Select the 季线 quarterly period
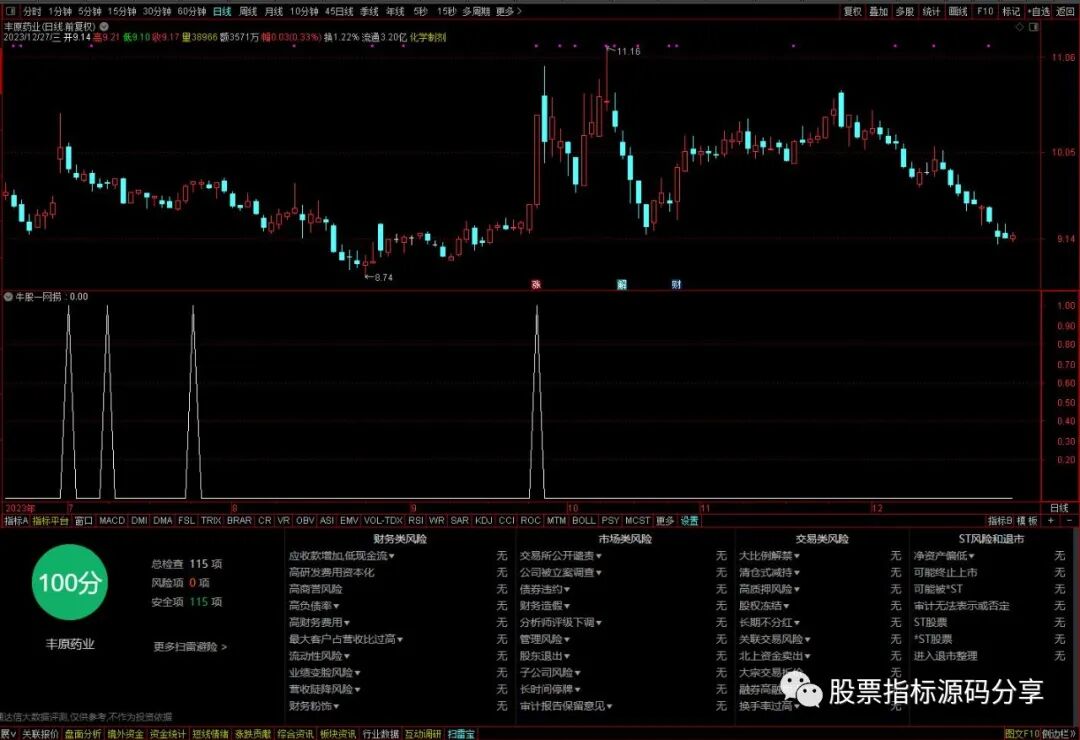Screen dimensions: 1080x740 coord(369,12)
